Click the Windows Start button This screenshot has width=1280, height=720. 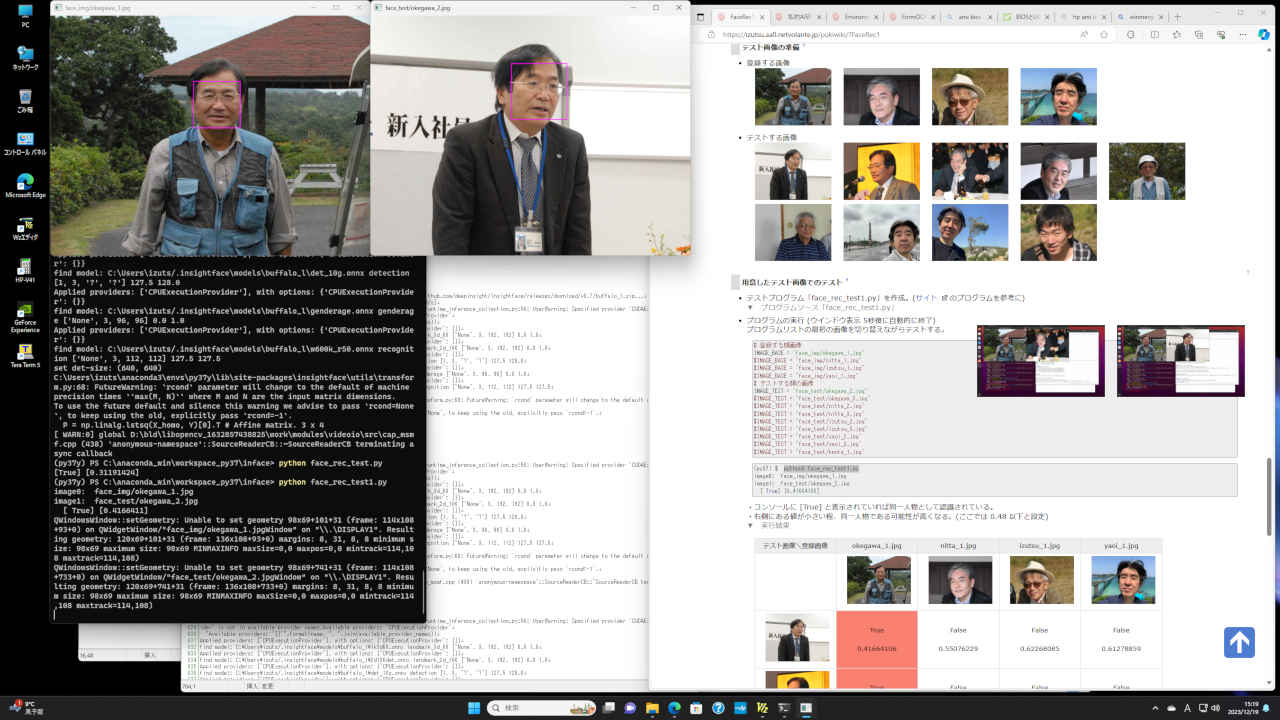pos(472,707)
